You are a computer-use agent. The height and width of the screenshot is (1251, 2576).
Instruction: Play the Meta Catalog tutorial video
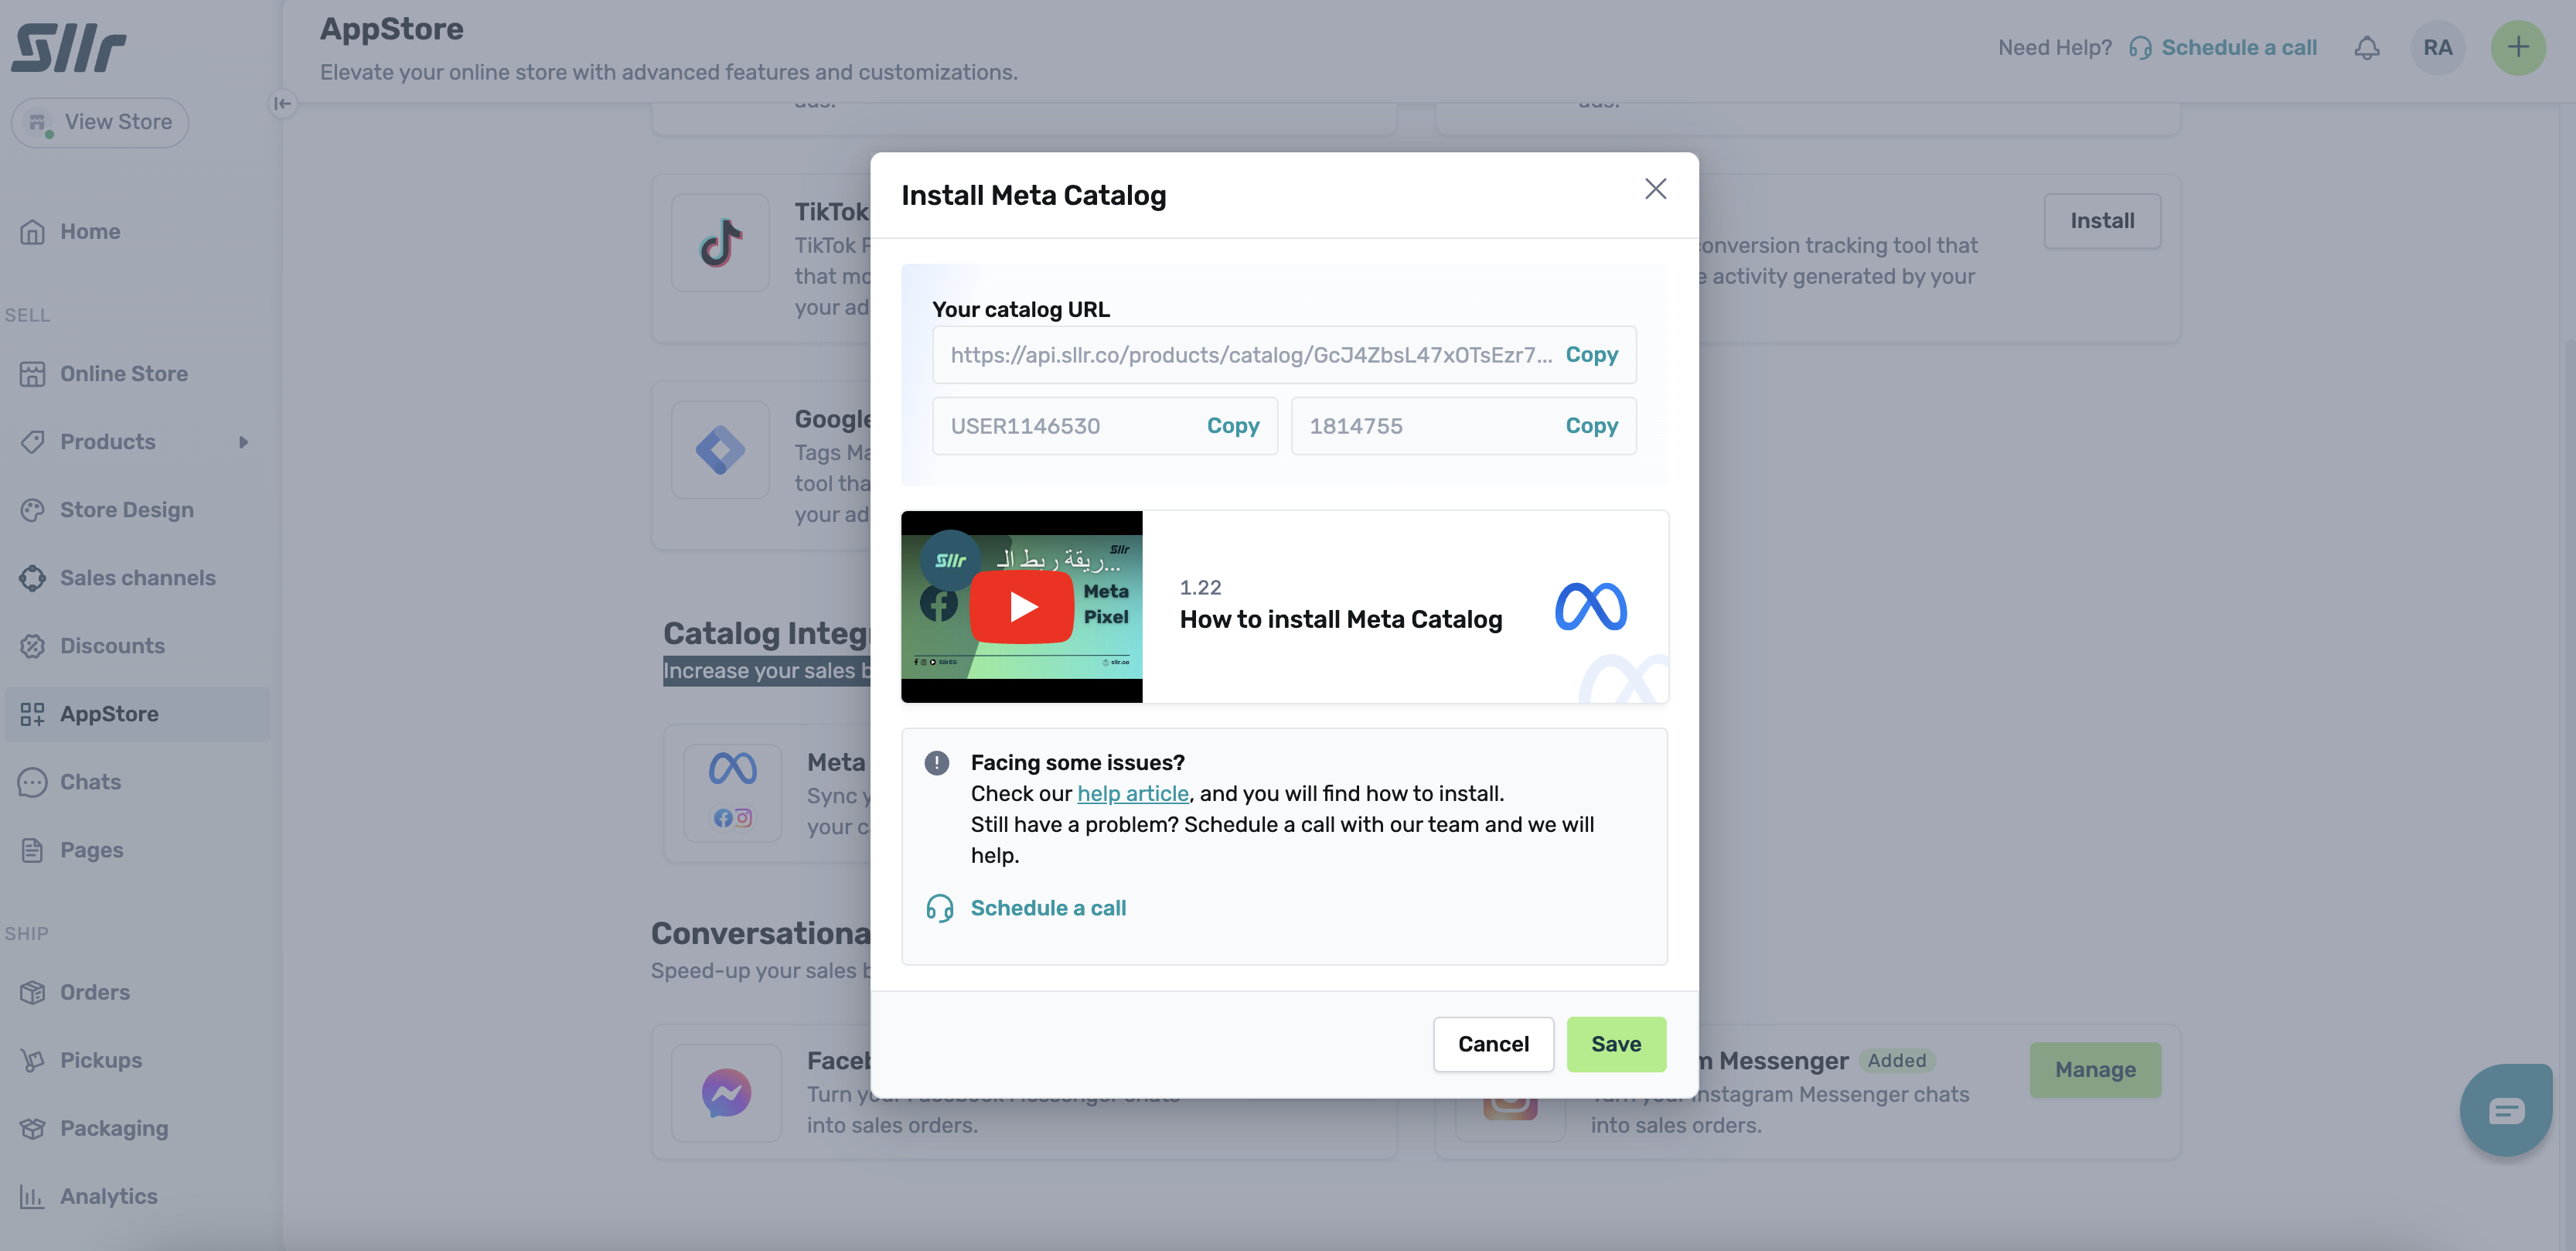click(1021, 607)
